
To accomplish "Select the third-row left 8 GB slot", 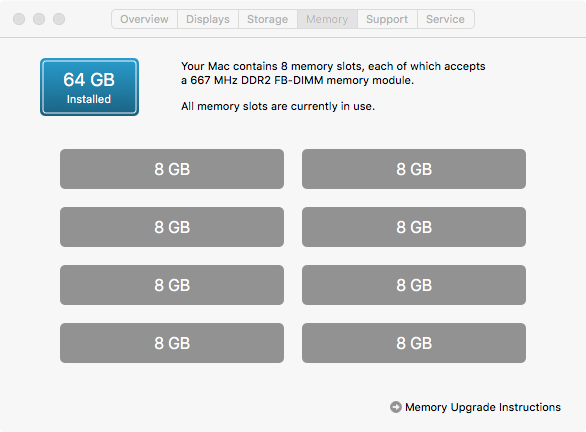I will point(172,285).
